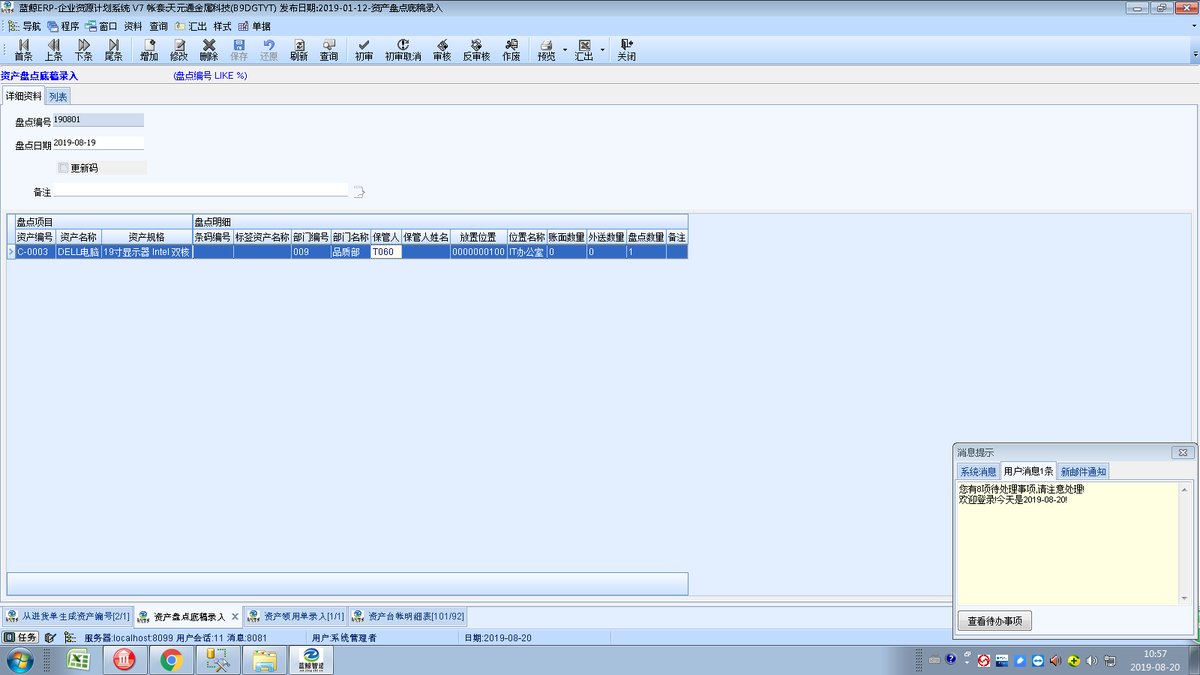1200x675 pixels.
Task: Click the 盘点日期 date input field
Action: tap(98, 143)
